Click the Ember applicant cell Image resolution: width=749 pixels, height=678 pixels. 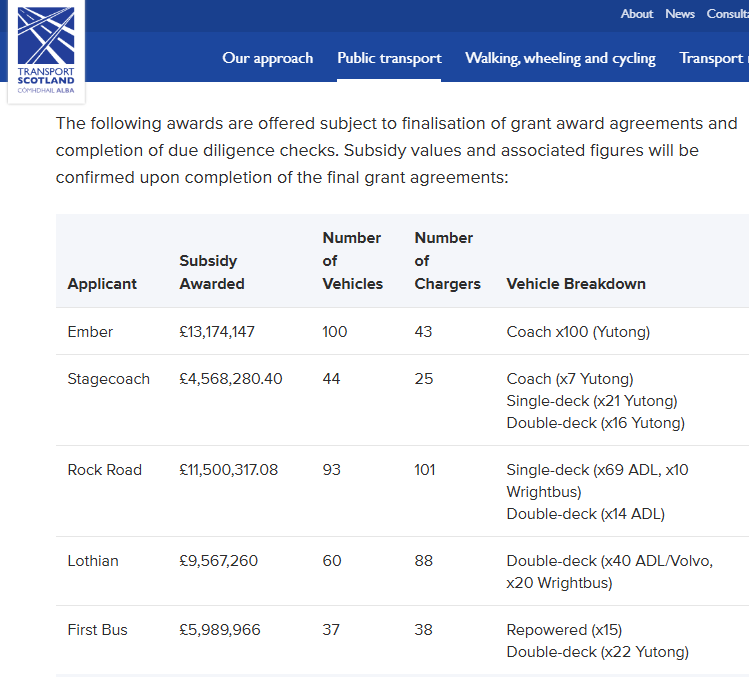coord(90,332)
